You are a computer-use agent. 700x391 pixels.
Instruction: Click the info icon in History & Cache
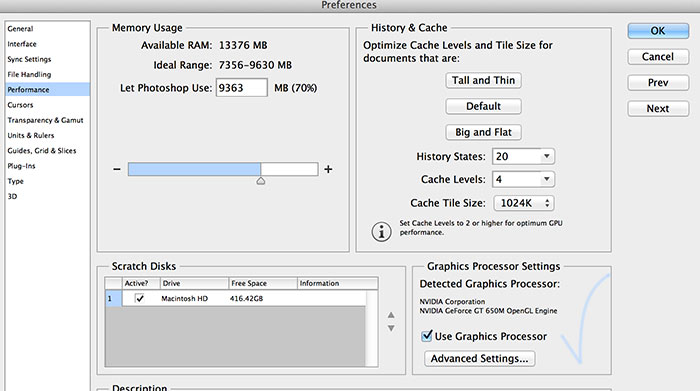pyautogui.click(x=381, y=232)
